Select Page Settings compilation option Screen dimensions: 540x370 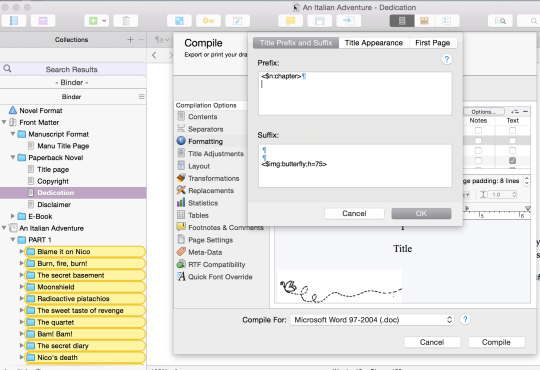(210, 240)
